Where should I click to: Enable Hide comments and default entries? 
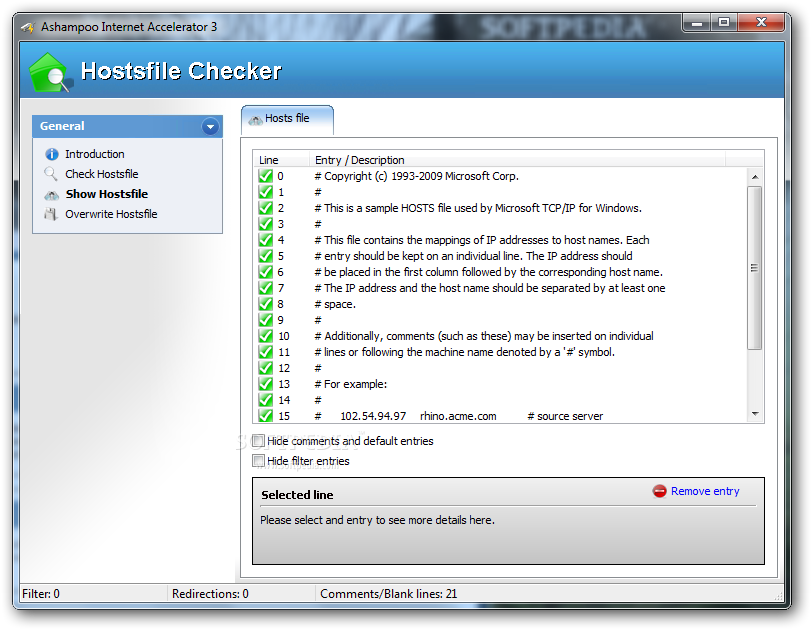tap(258, 441)
